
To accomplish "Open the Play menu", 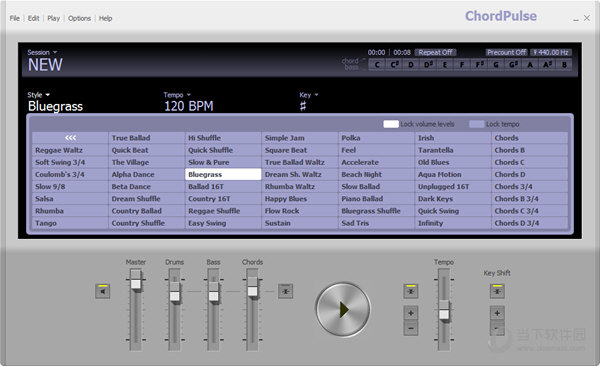I will pos(54,18).
